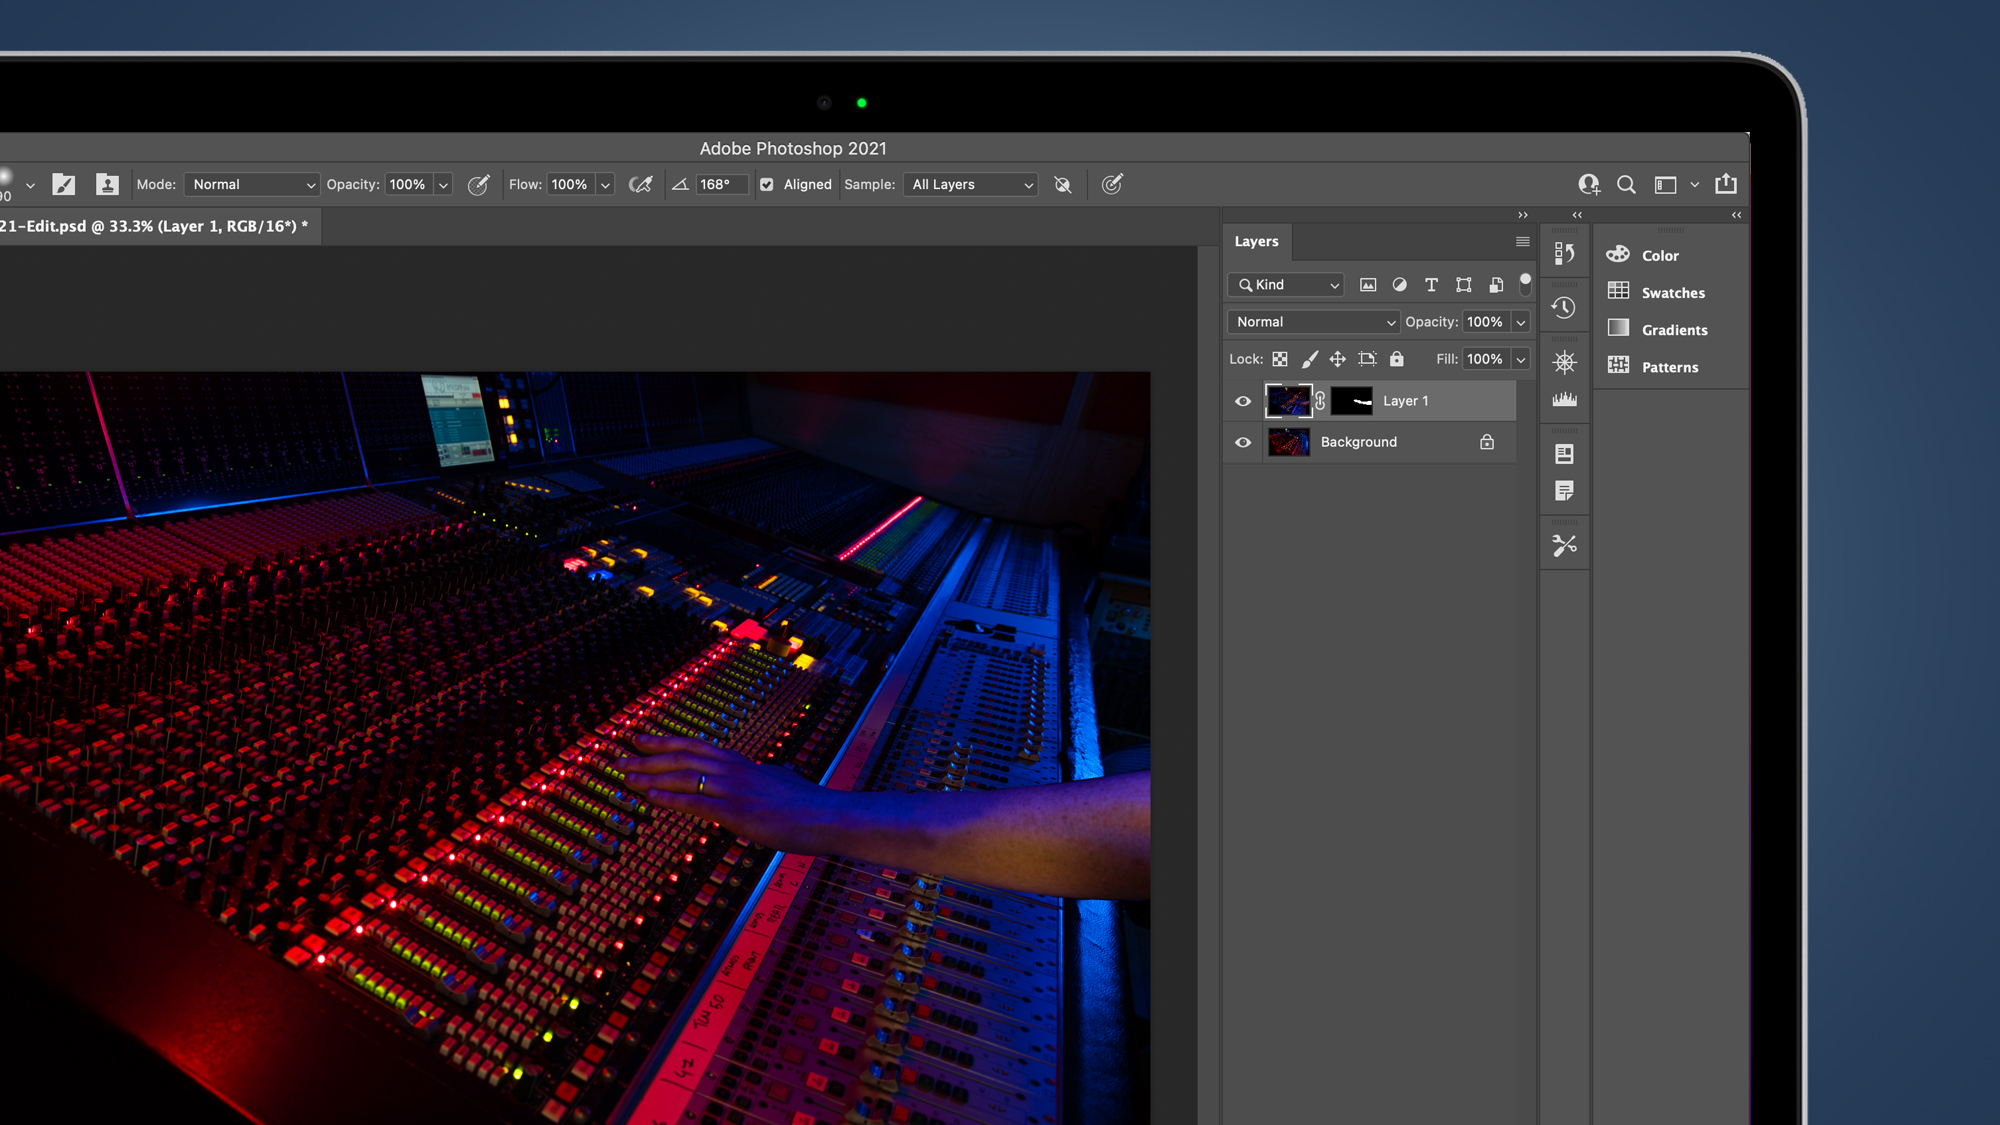Select the Layers panel tab
The image size is (2000, 1125).
click(x=1257, y=242)
